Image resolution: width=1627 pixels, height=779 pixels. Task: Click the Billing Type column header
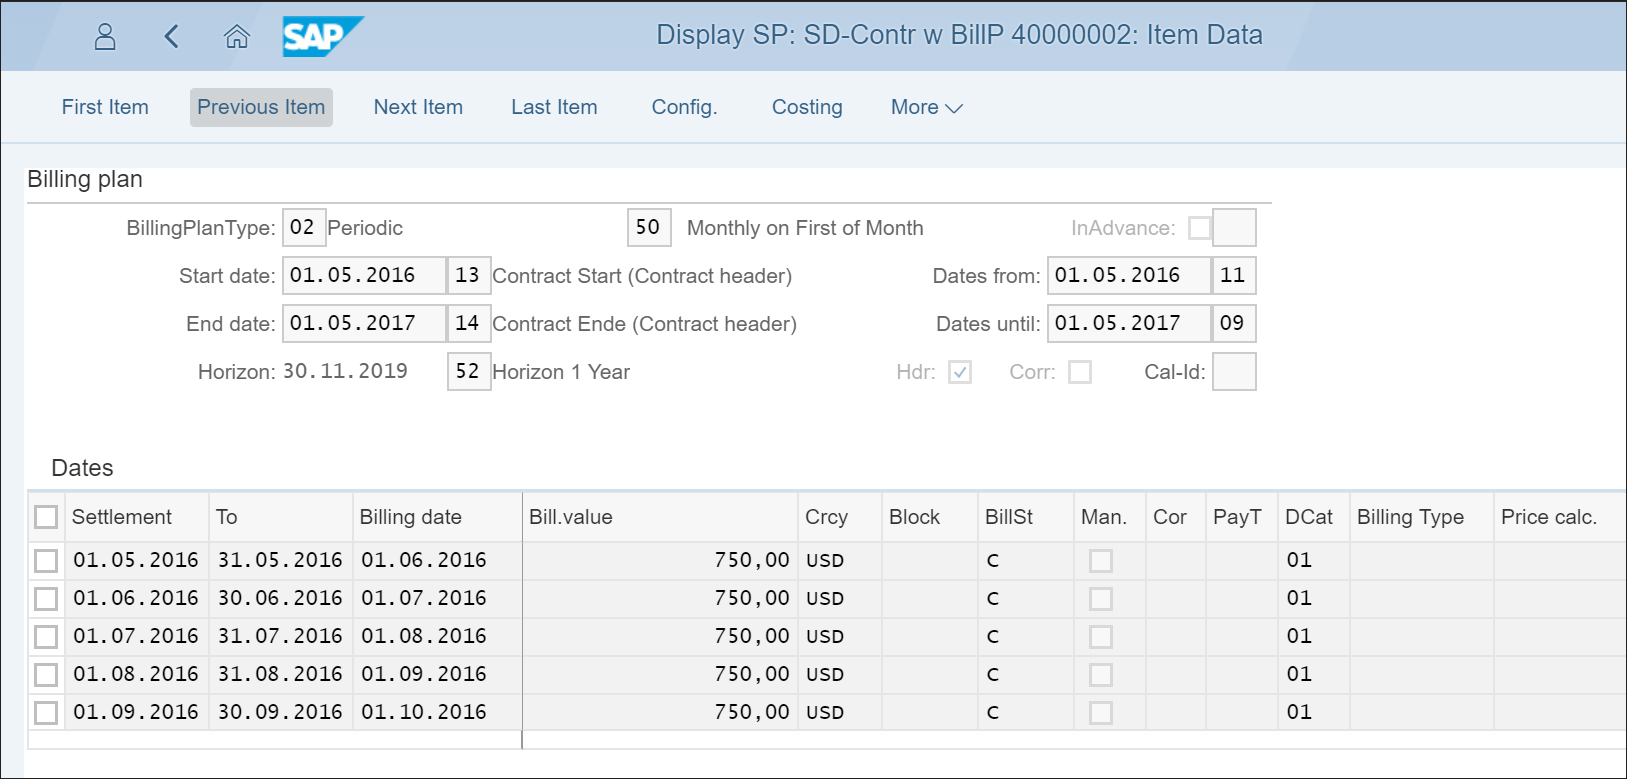coord(1422,517)
